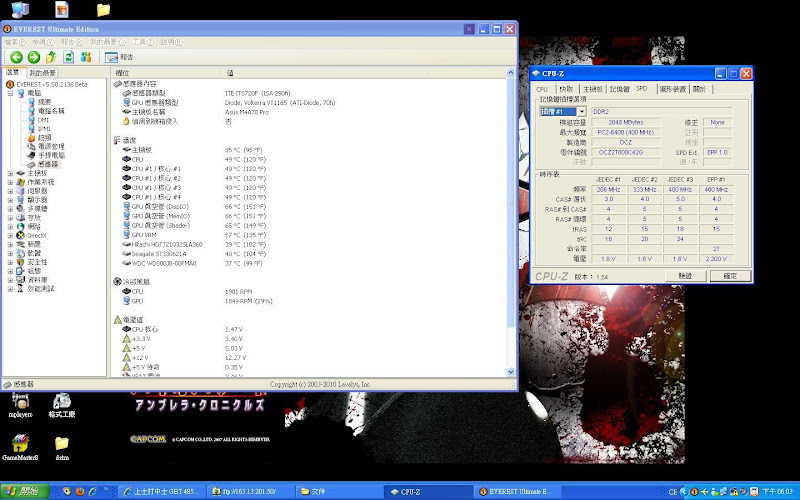The image size is (800, 500).
Task: Open the 格式工廠 desktop icon
Action: coord(62,406)
